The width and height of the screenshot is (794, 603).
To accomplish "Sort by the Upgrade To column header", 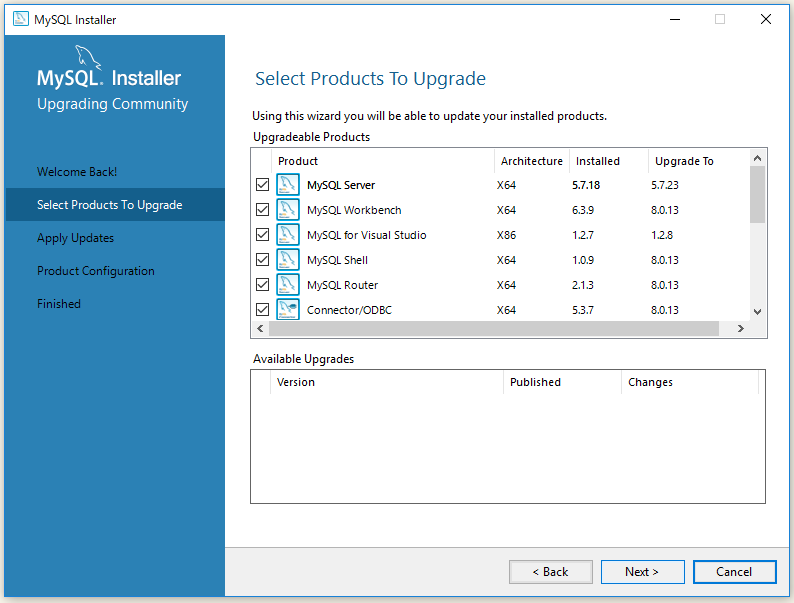I will coord(699,161).
